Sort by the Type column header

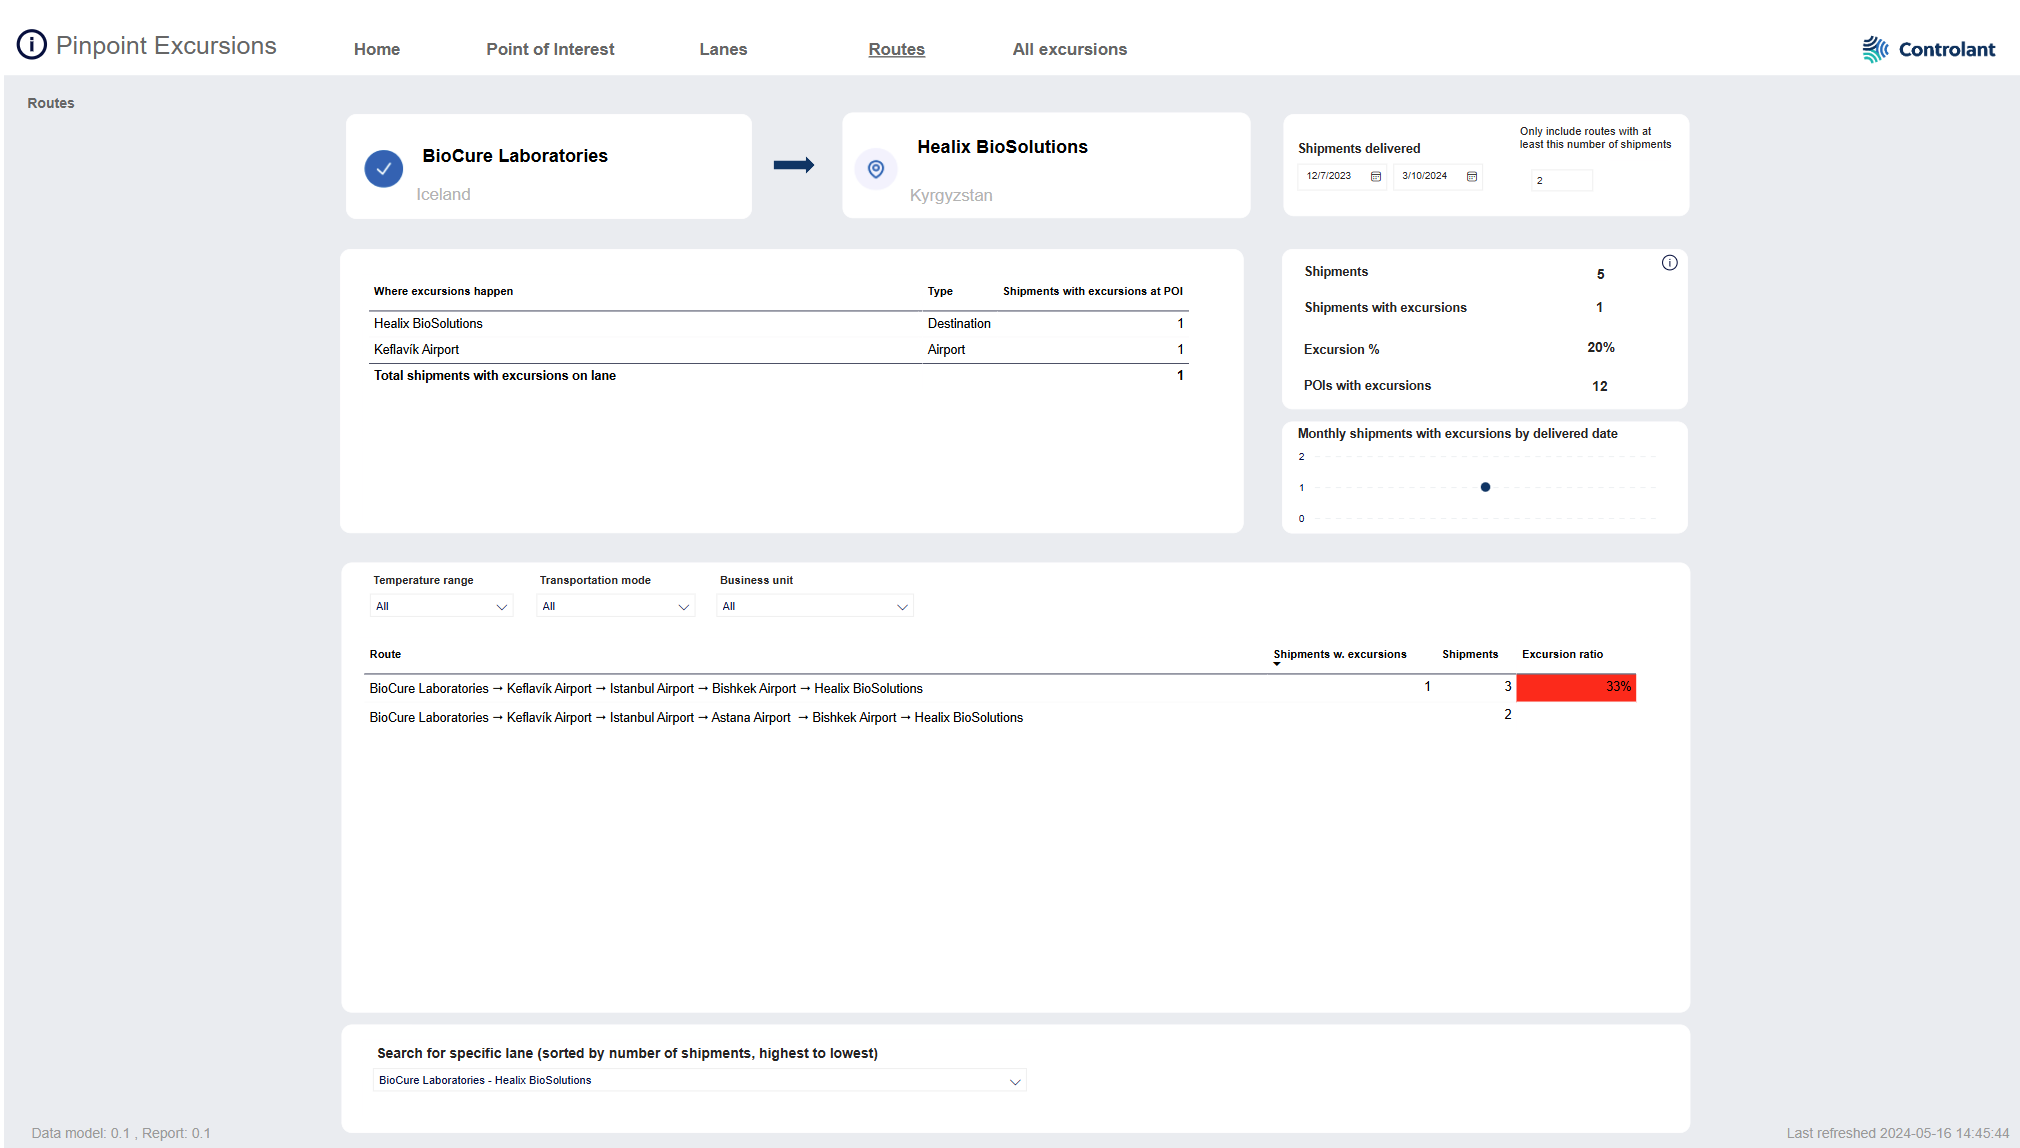tap(940, 291)
